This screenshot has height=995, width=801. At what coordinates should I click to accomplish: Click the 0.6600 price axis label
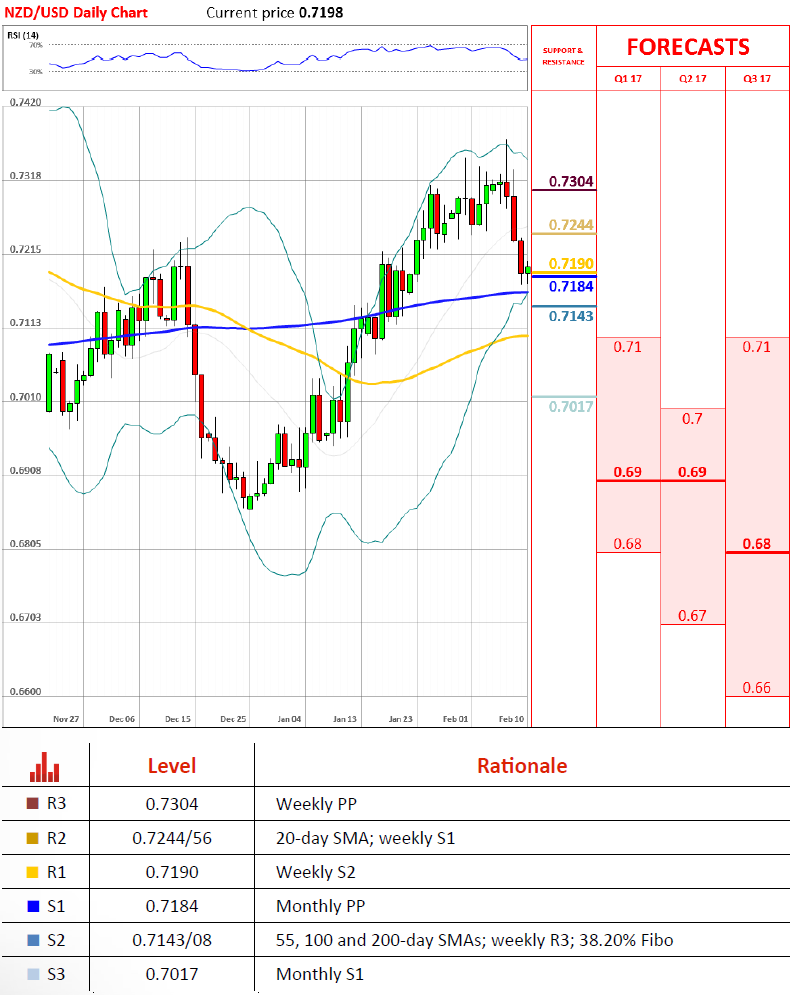25,692
